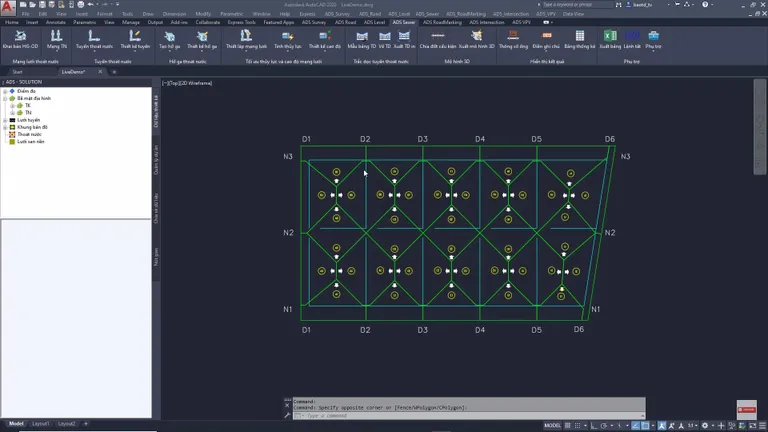Screen dimensions: 768x432
Task: Toggle ortho mode in status bar
Action: (594, 426)
